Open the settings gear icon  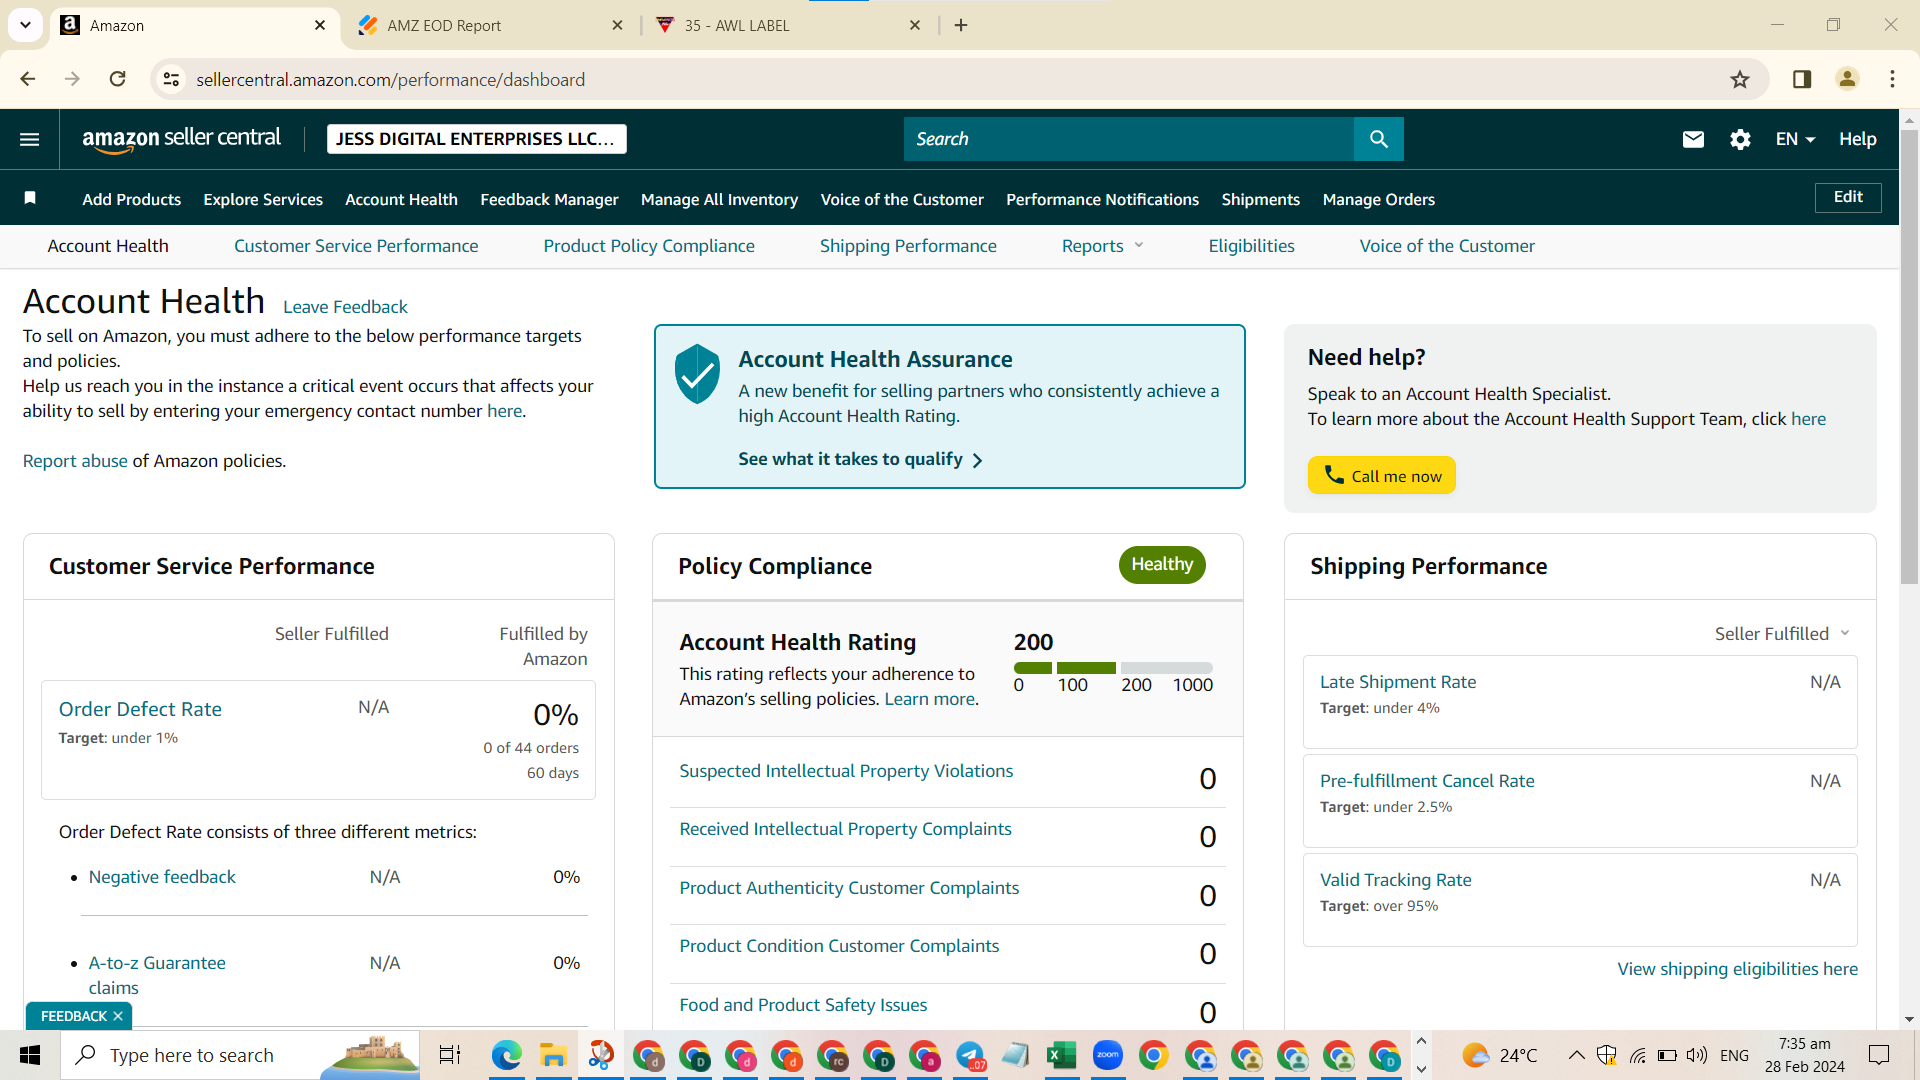(x=1740, y=139)
